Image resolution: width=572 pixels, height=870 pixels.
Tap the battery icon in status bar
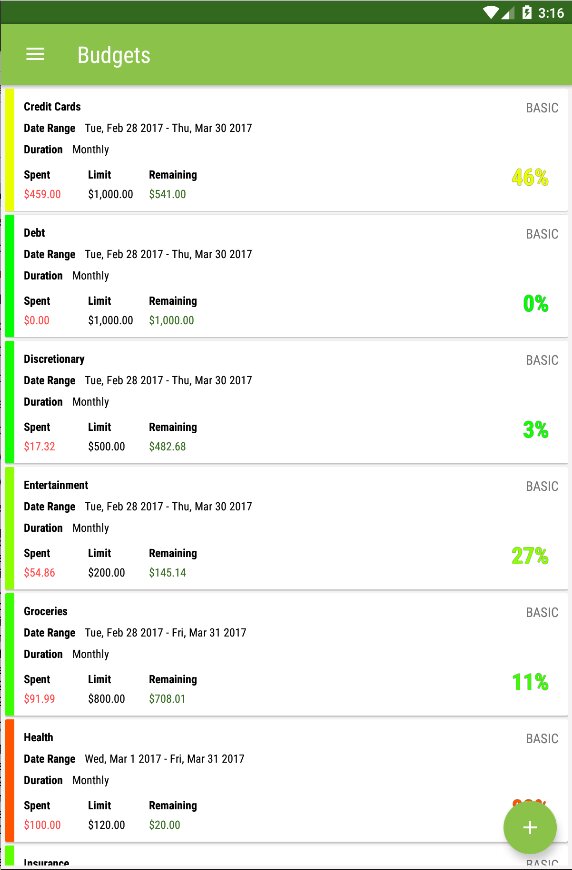point(527,12)
